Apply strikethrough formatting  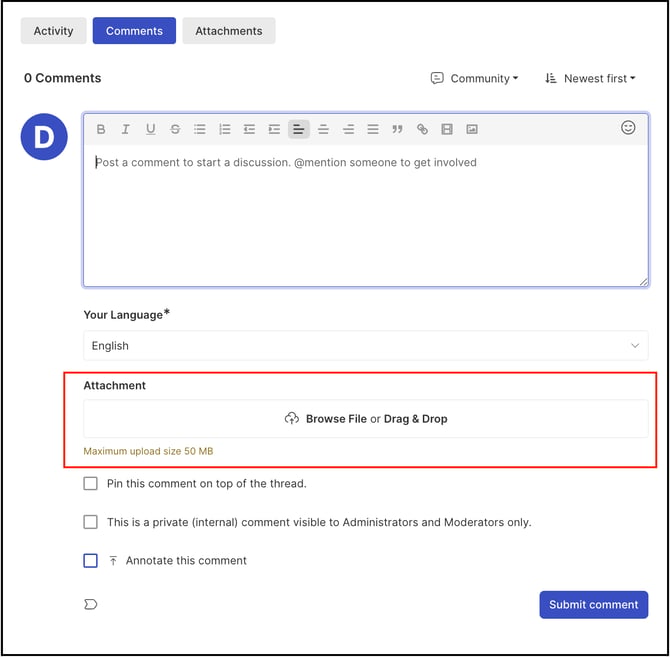(175, 129)
